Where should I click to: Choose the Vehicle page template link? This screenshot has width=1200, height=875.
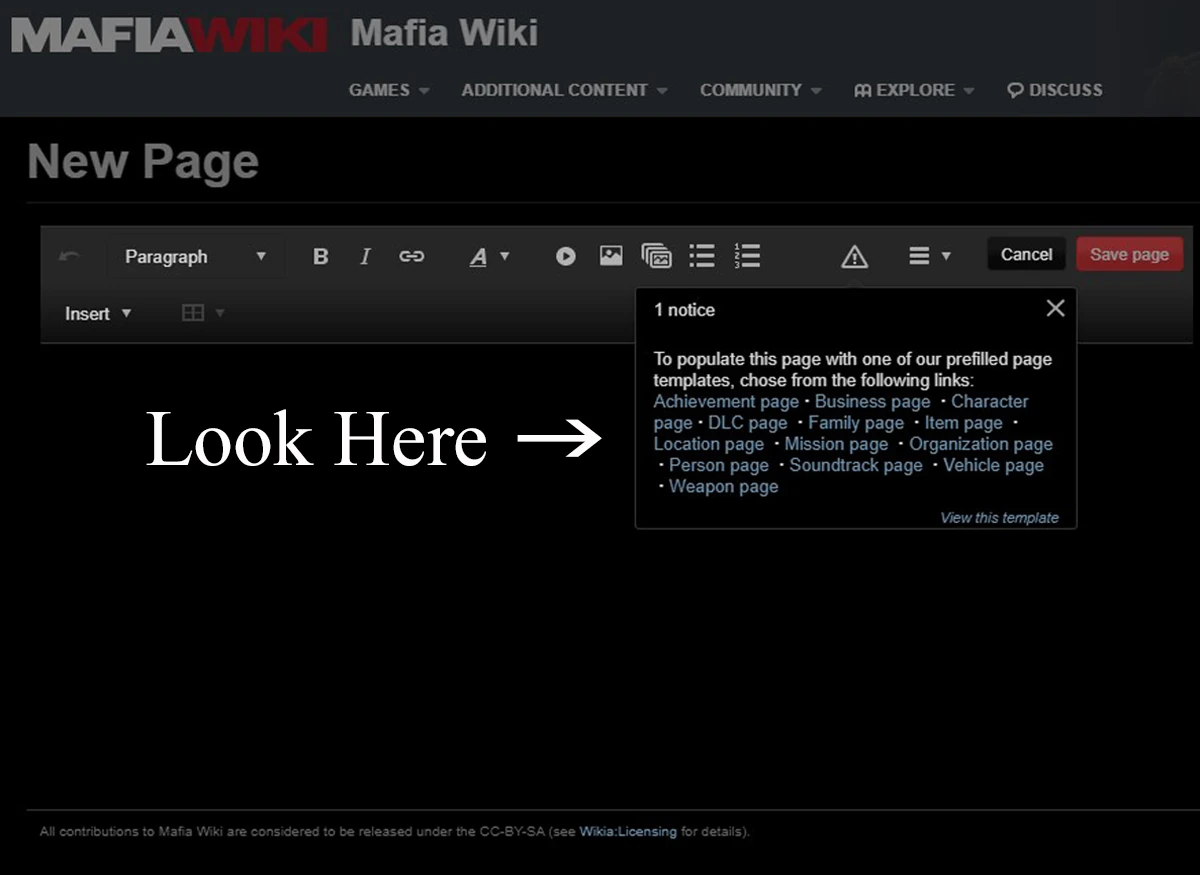[993, 465]
